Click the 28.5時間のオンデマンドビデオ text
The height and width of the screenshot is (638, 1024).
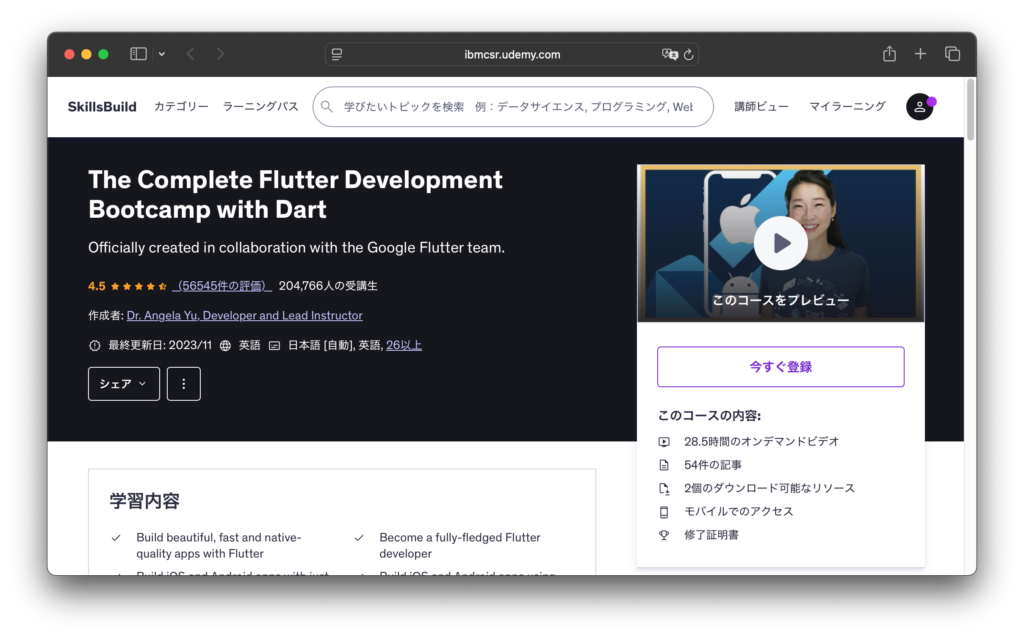[761, 441]
